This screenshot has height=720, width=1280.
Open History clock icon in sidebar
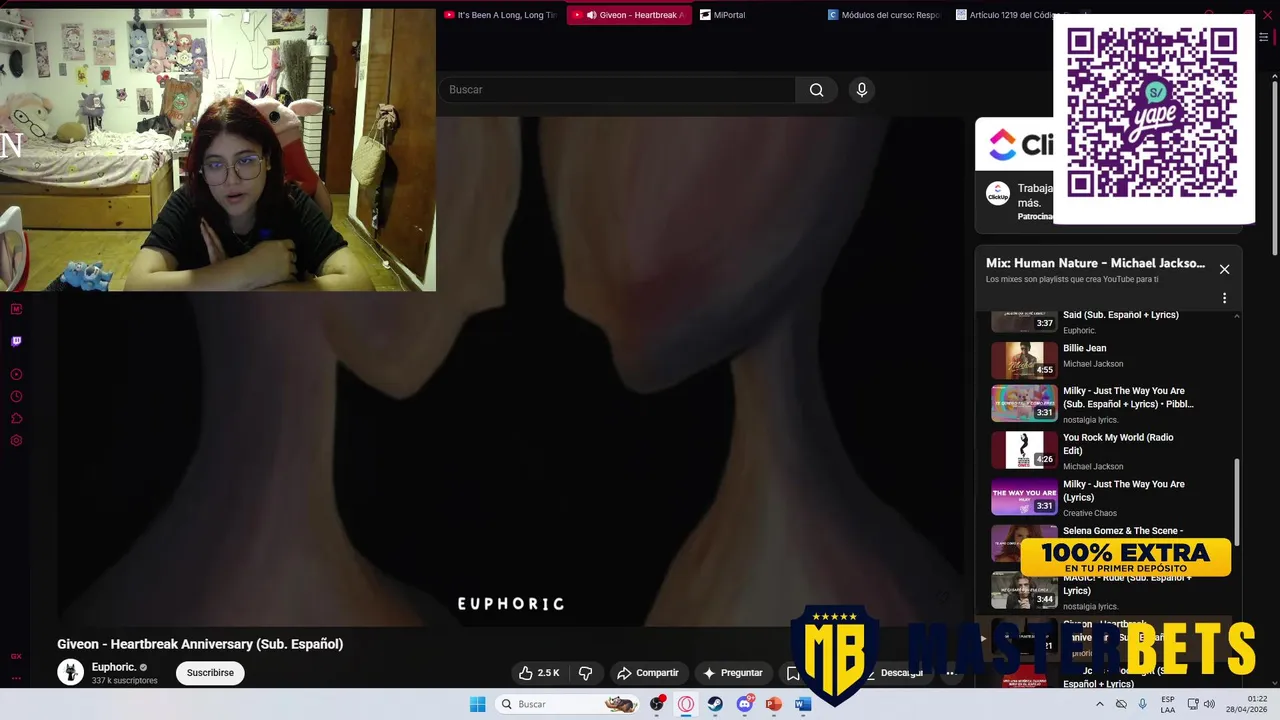[16, 396]
